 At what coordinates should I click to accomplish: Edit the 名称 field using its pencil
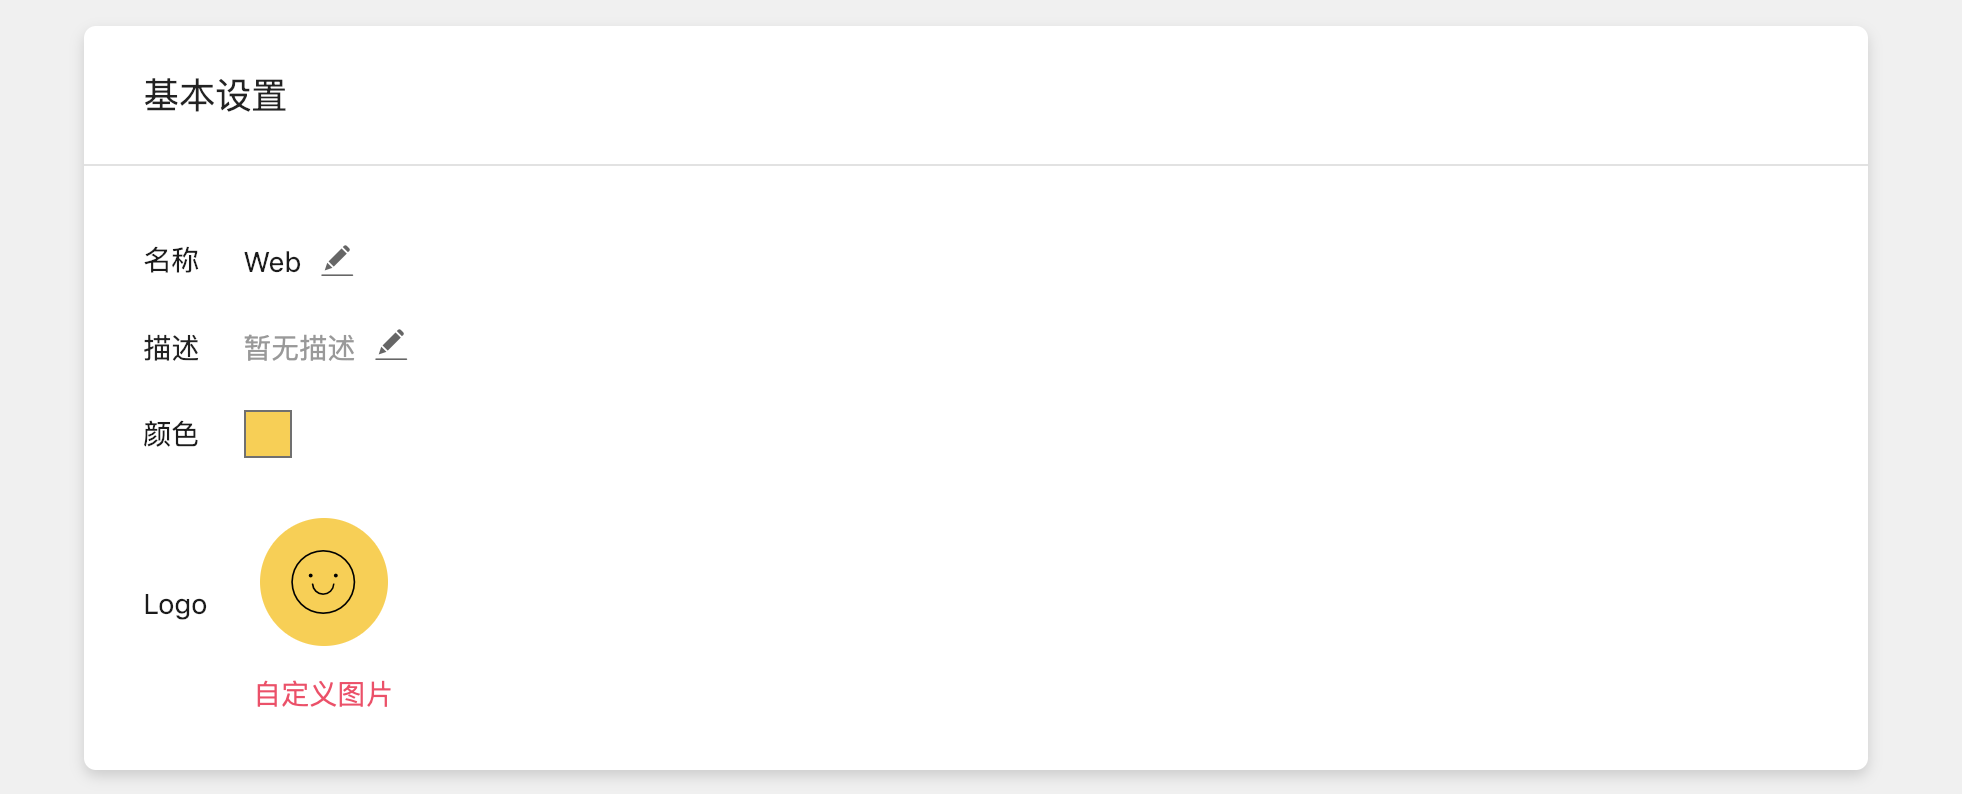coord(337,260)
